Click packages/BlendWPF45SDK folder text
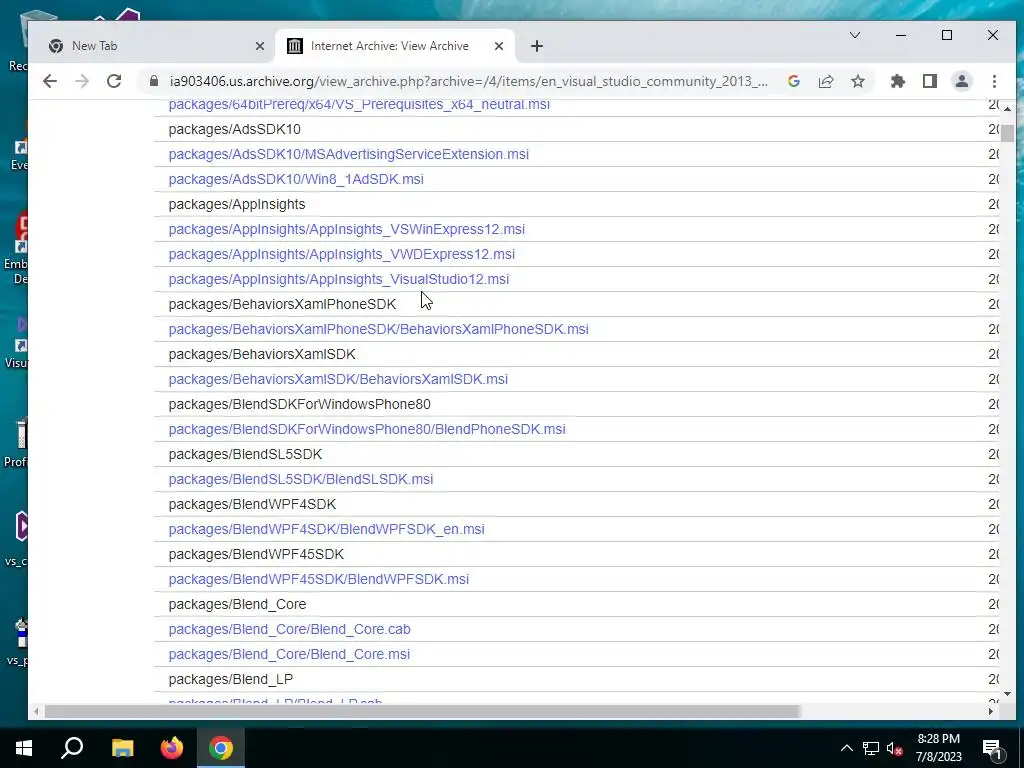The image size is (1024, 768). (x=256, y=554)
